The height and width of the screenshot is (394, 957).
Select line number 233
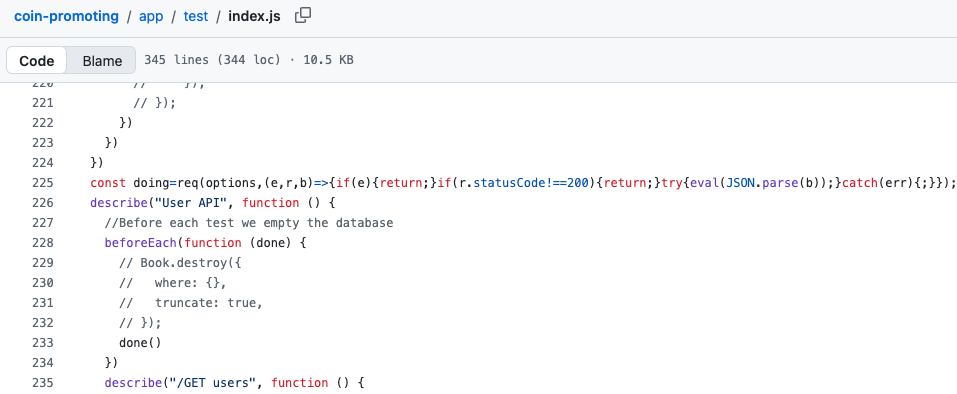tap(43, 343)
